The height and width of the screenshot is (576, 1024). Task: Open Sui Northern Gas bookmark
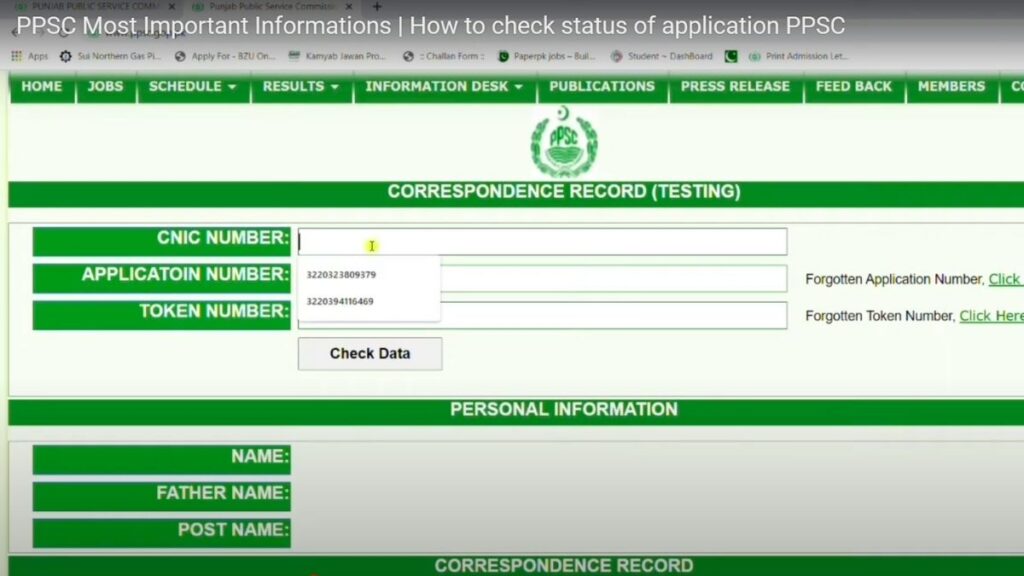coord(110,56)
